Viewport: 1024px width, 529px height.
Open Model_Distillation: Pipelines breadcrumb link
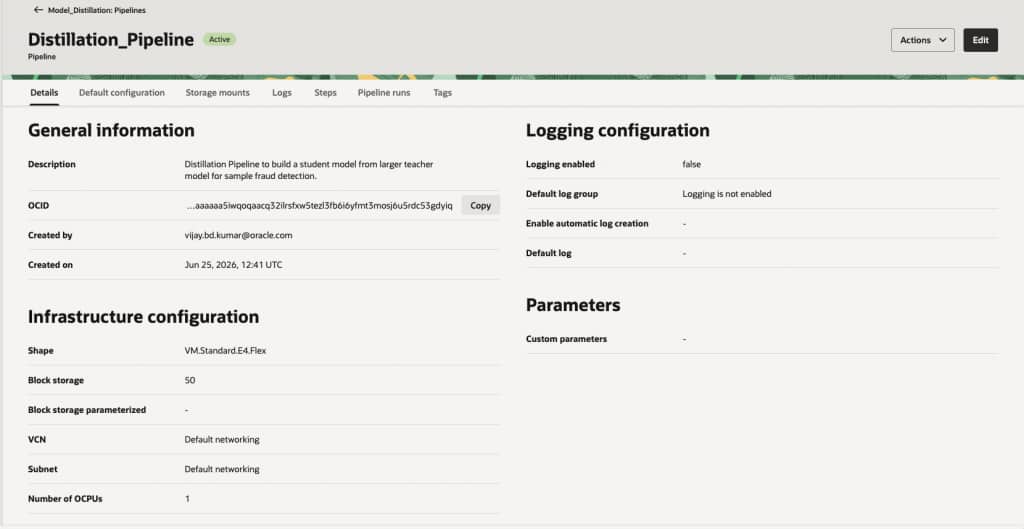point(97,10)
